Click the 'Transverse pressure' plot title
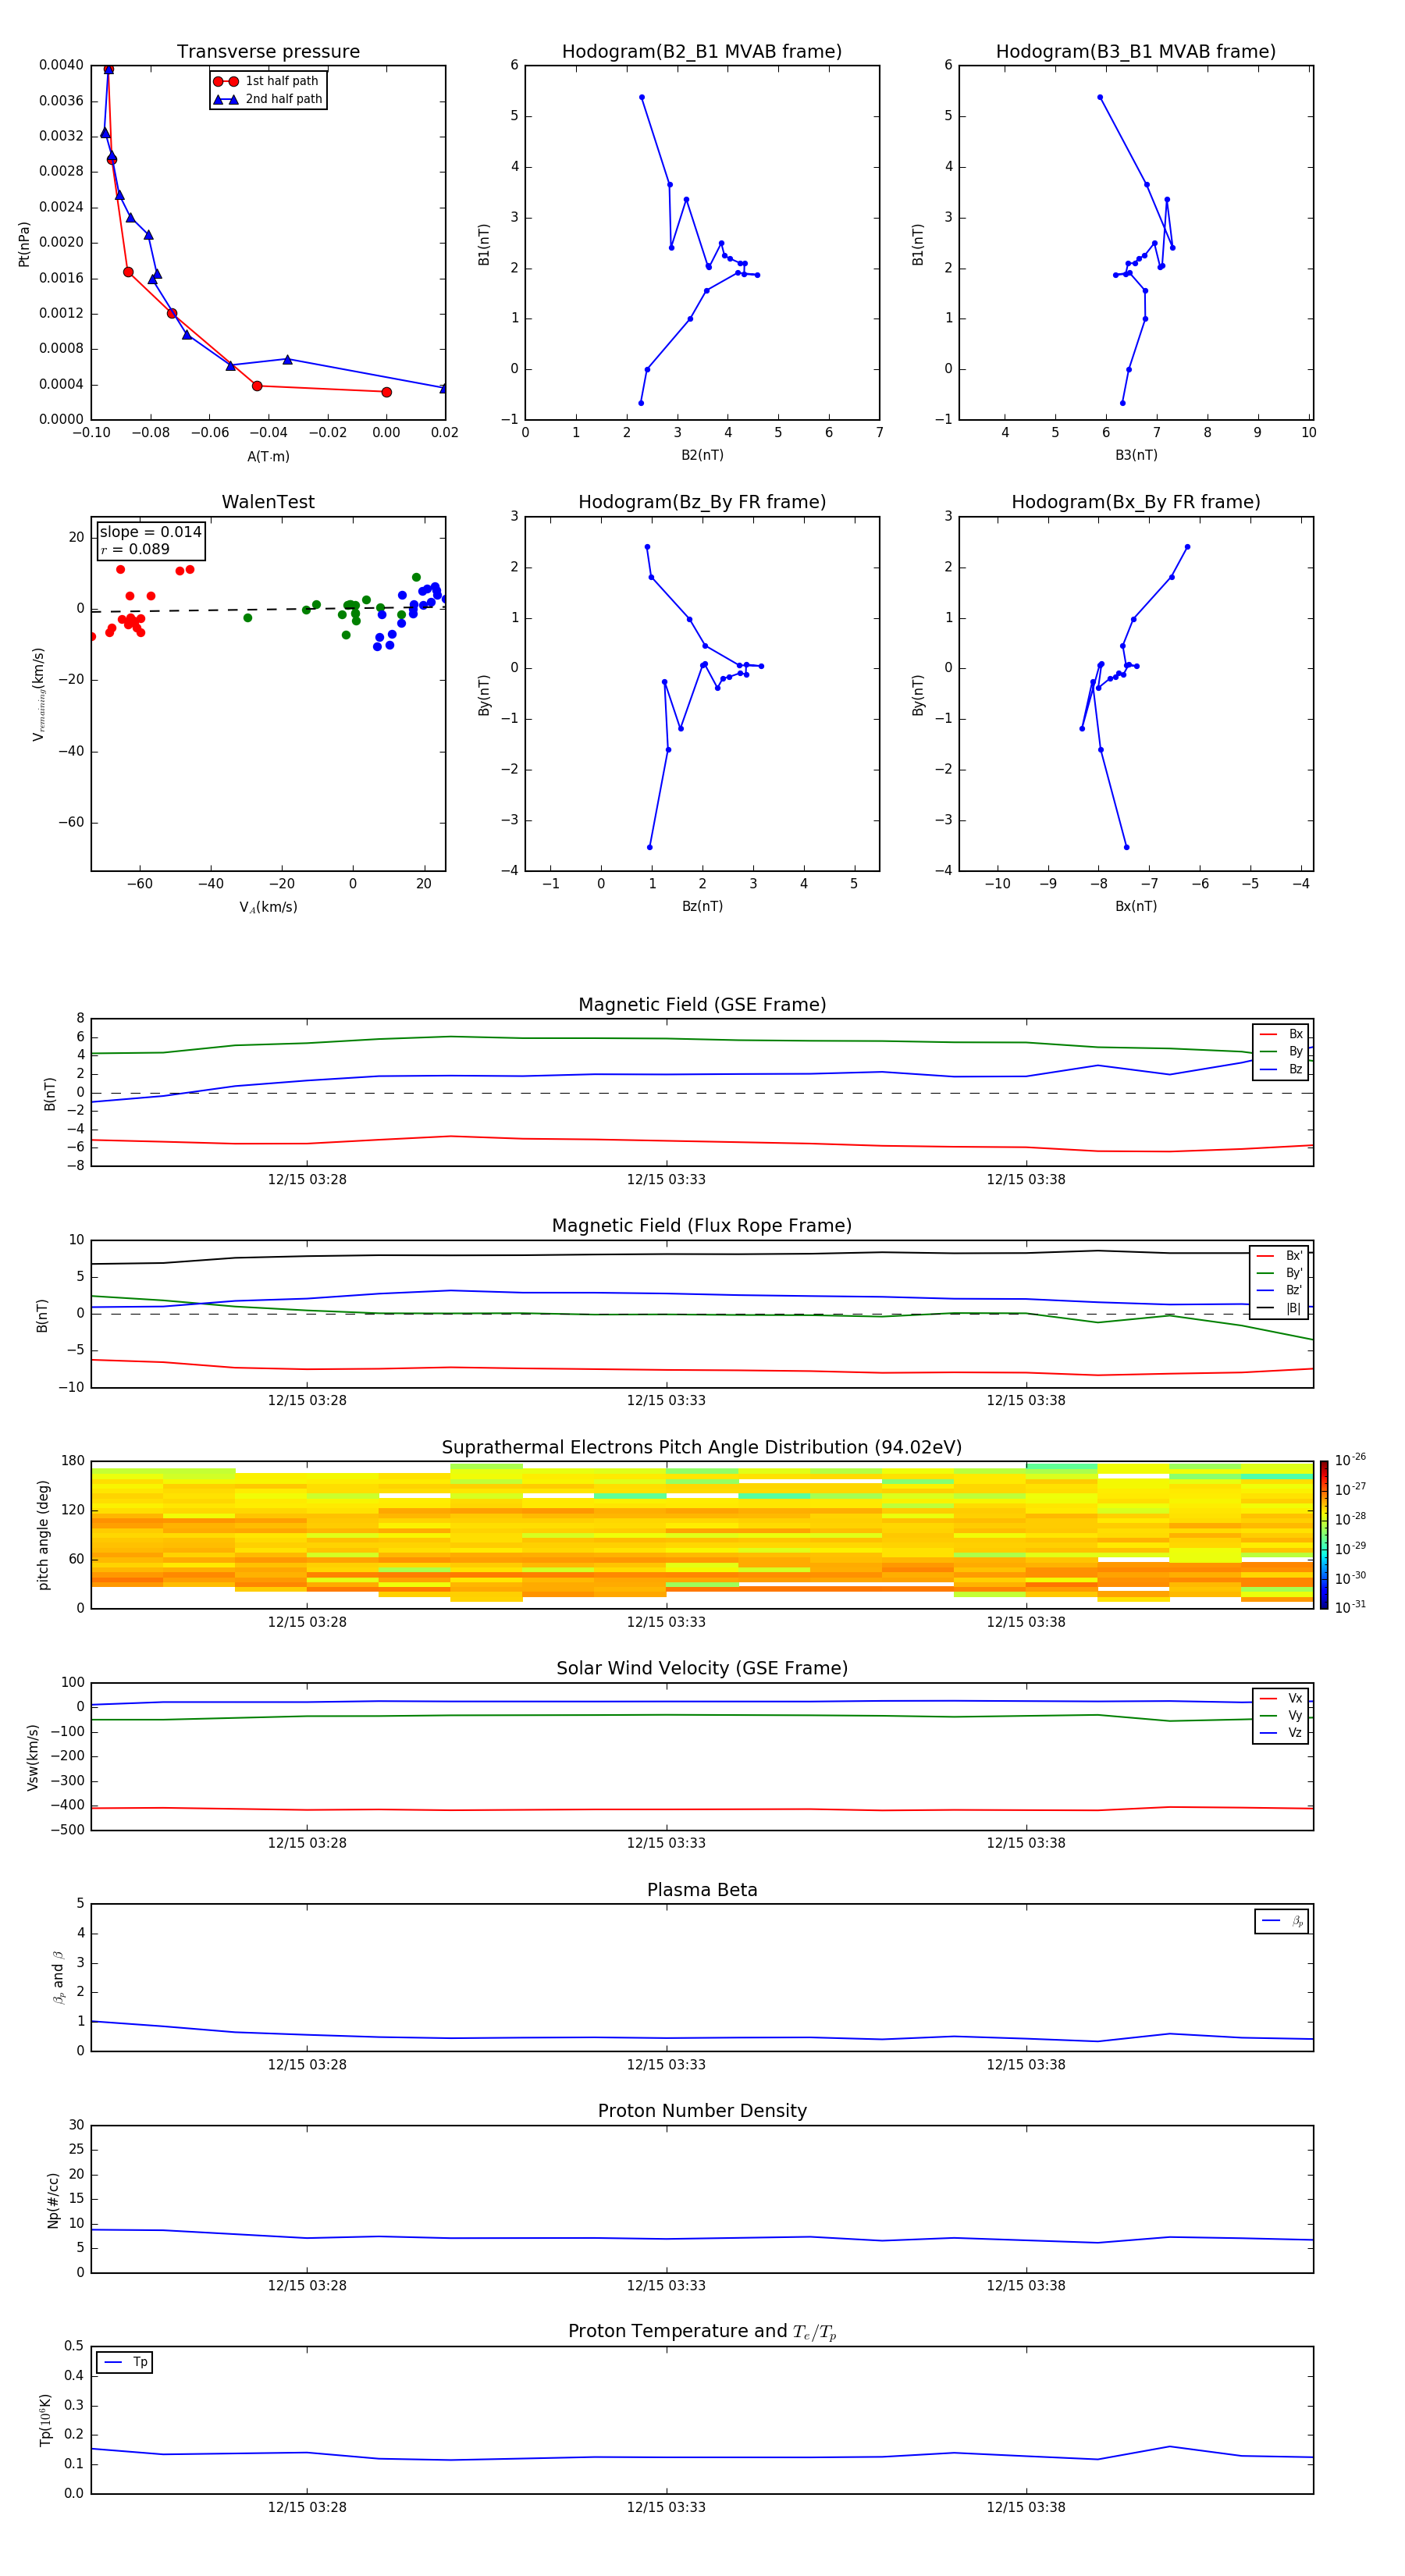 [268, 52]
